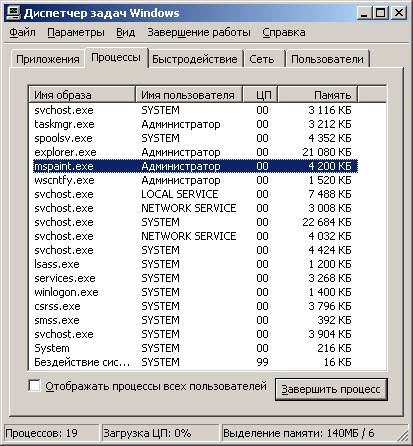Viewport: 413px width, 446px height.
Task: Sort by ЦП column header
Action: (x=260, y=95)
